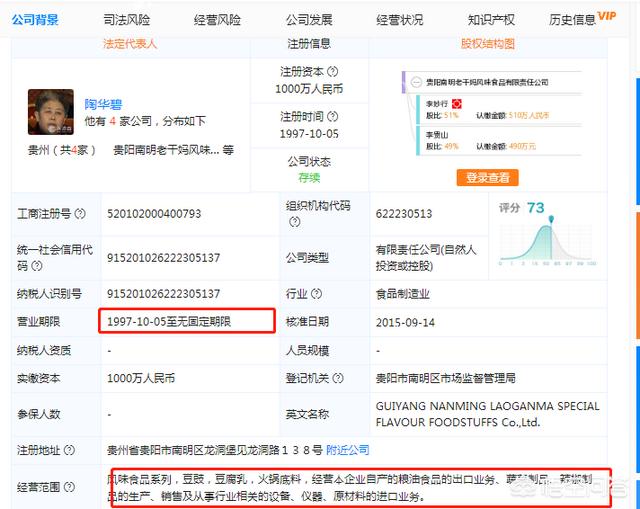This screenshot has height=509, width=640.
Task: Click the help icon beside 注册时间
Action: point(333,116)
